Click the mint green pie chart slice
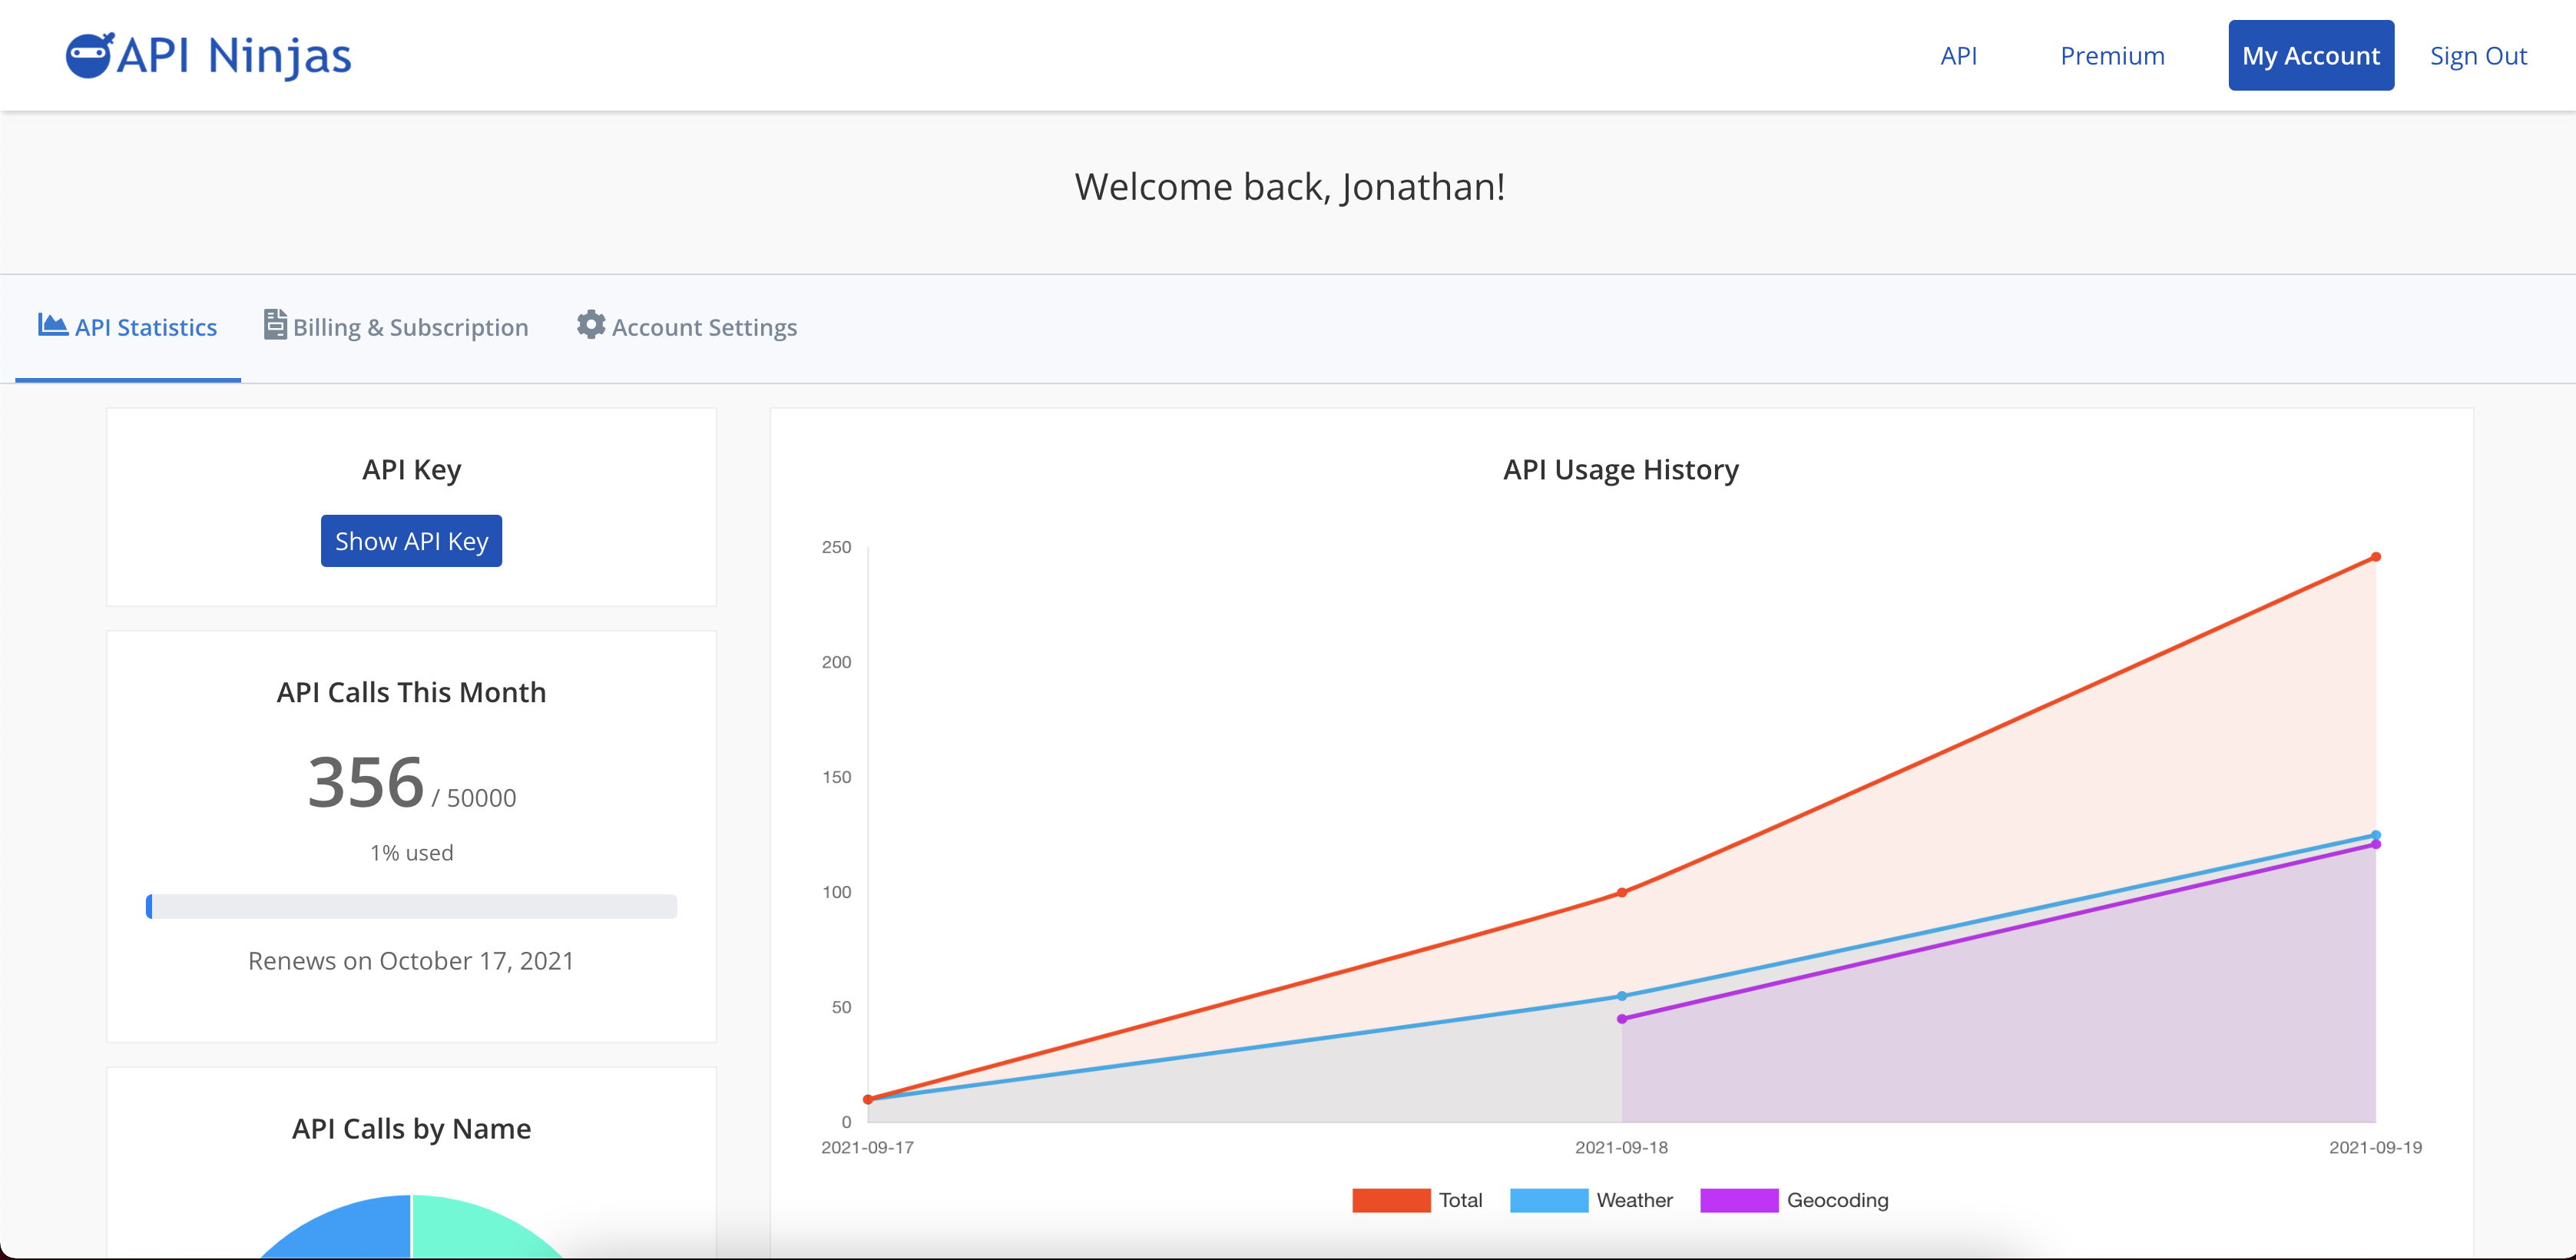 [475, 1230]
